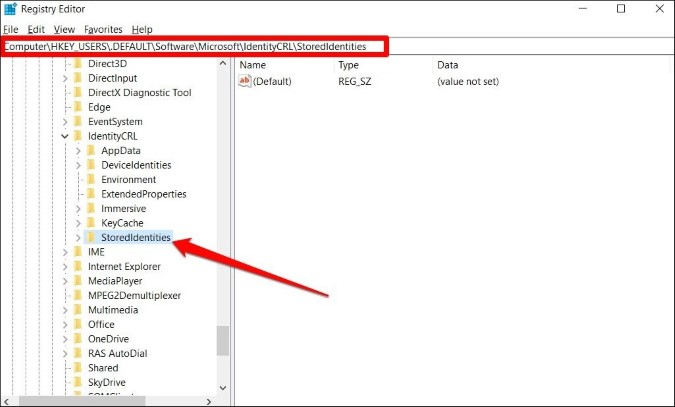Image resolution: width=675 pixels, height=407 pixels.
Task: Select the Office folder icon
Action: coord(78,324)
